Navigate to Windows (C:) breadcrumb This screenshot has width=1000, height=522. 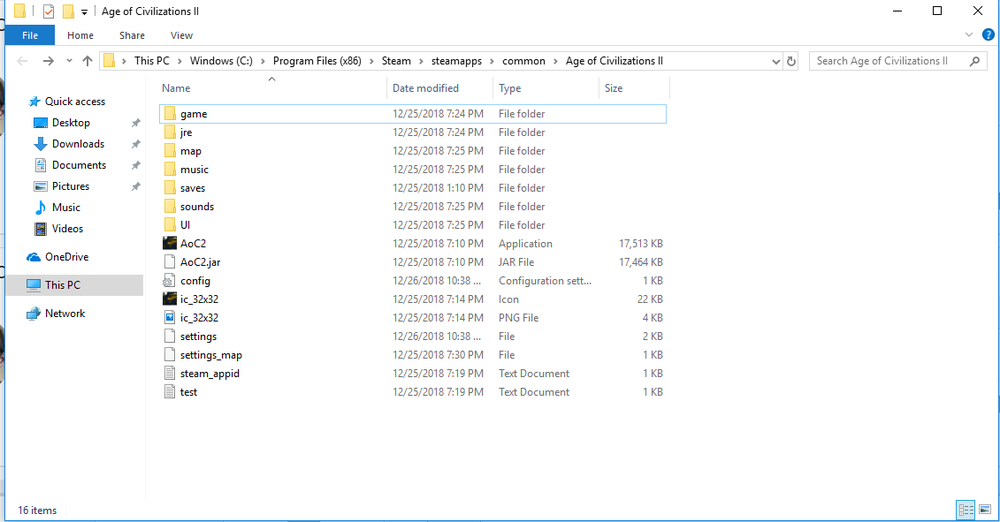click(221, 61)
